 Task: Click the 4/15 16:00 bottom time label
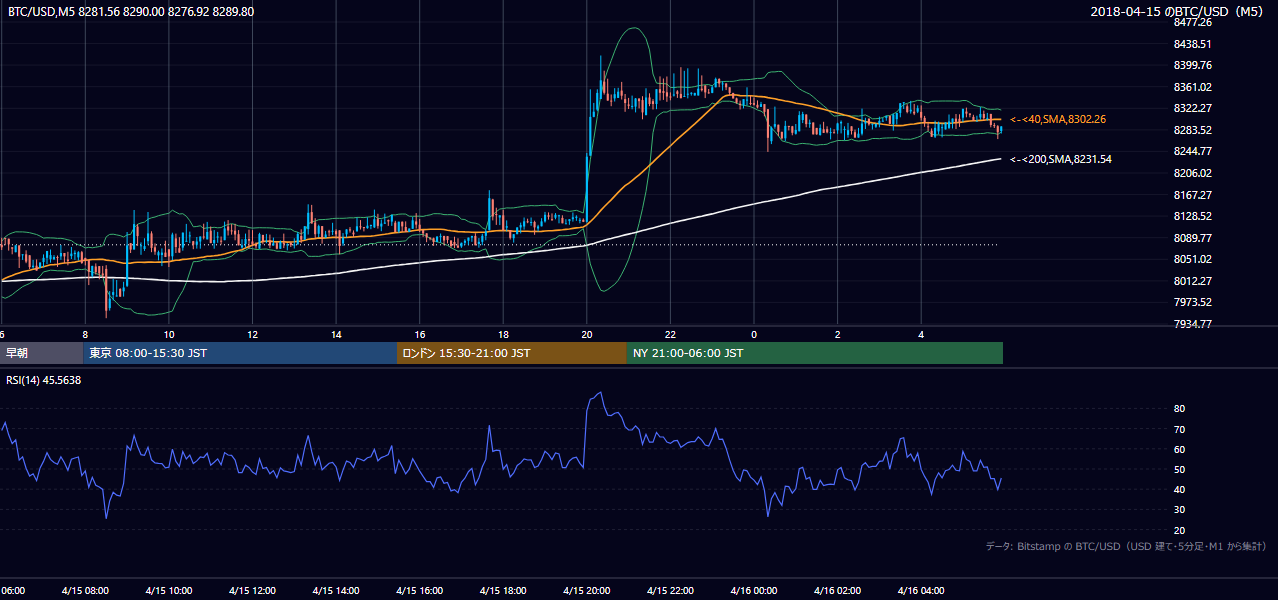pyautogui.click(x=419, y=591)
